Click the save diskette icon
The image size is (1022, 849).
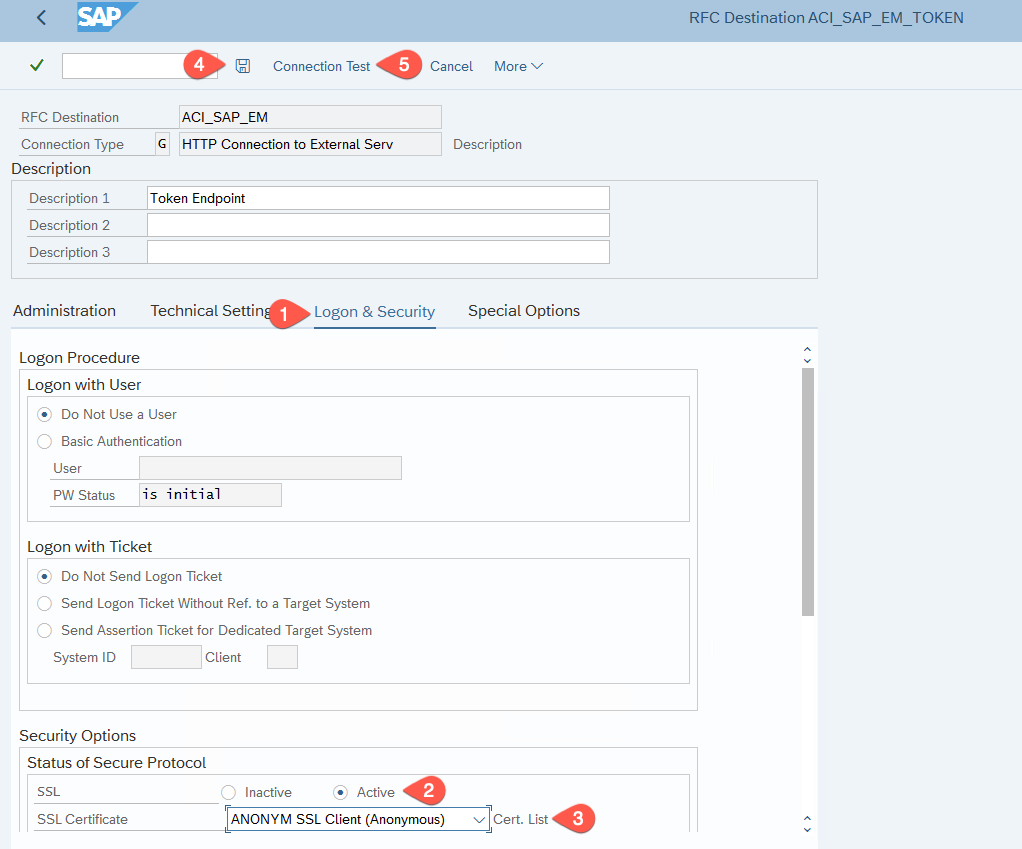[242, 66]
